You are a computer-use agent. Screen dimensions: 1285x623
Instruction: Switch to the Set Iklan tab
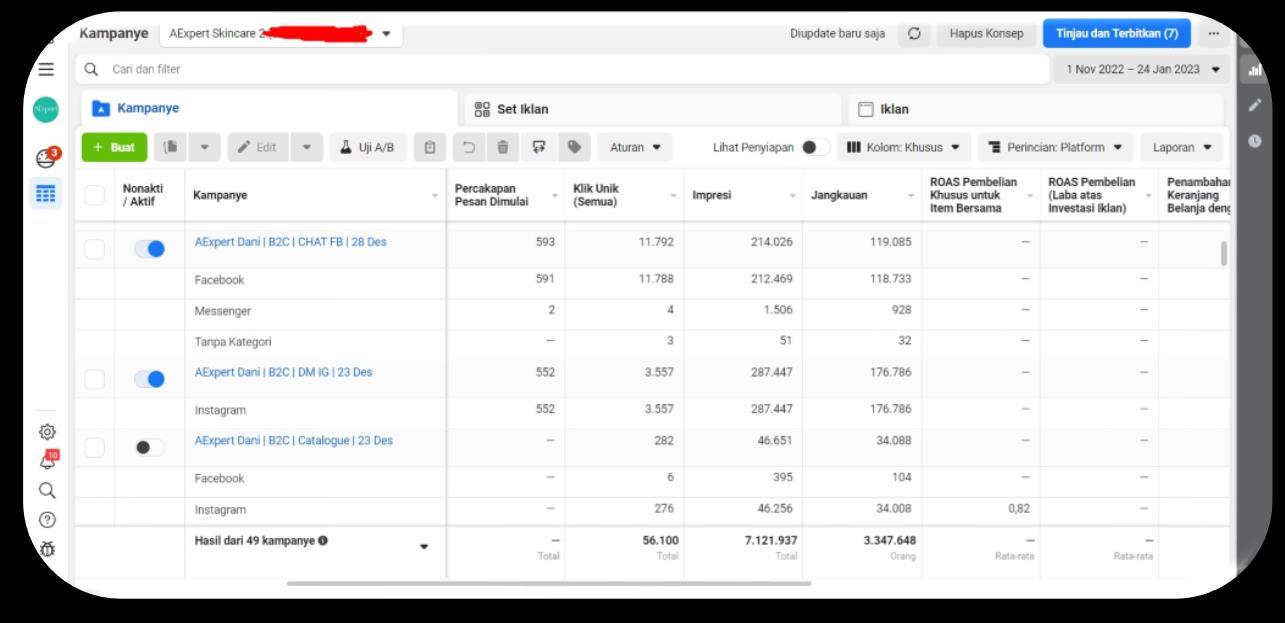(x=653, y=109)
